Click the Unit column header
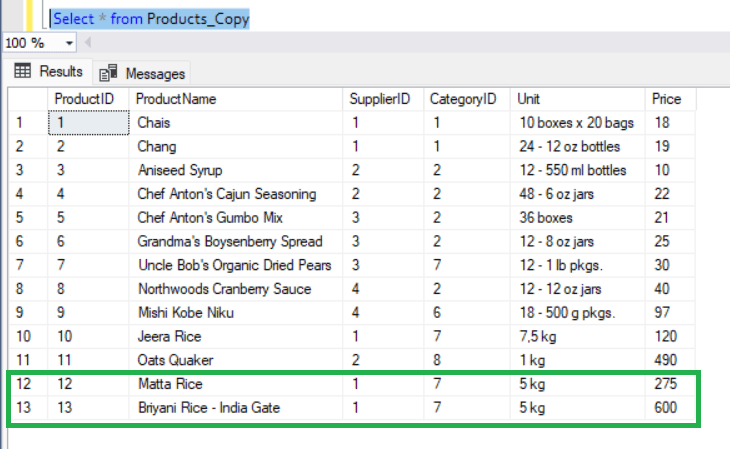Image resolution: width=730 pixels, height=449 pixels. (x=529, y=99)
